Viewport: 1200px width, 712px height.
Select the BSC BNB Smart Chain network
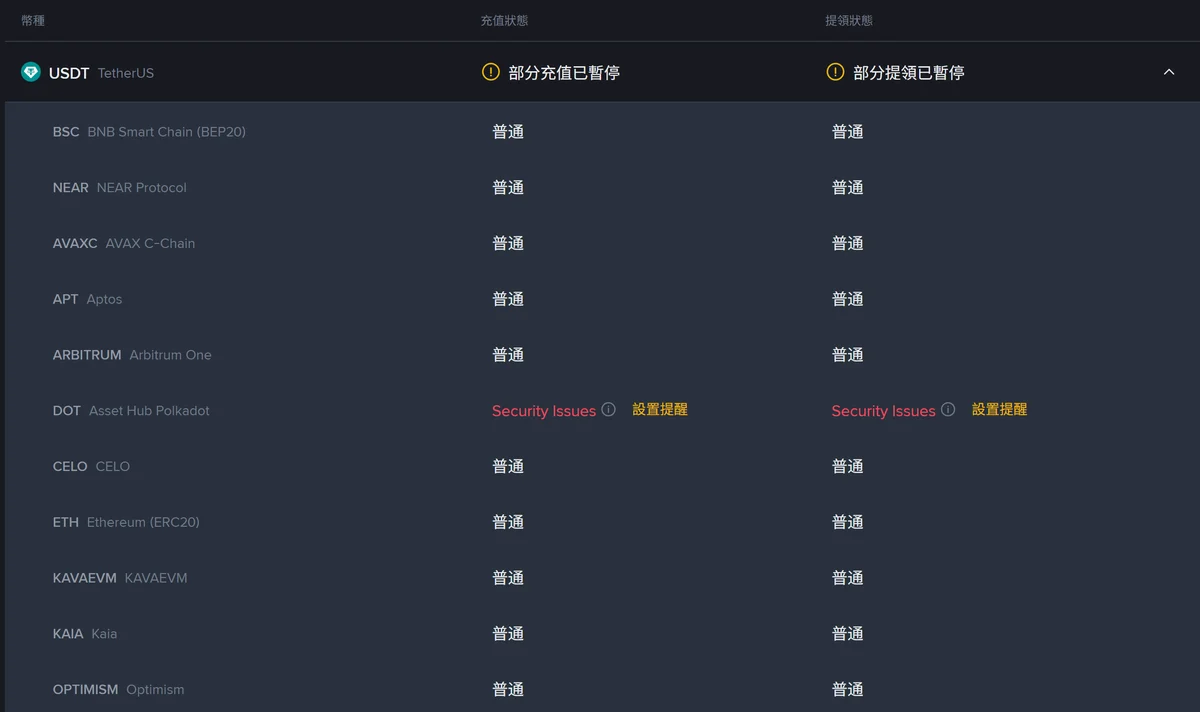(x=149, y=132)
